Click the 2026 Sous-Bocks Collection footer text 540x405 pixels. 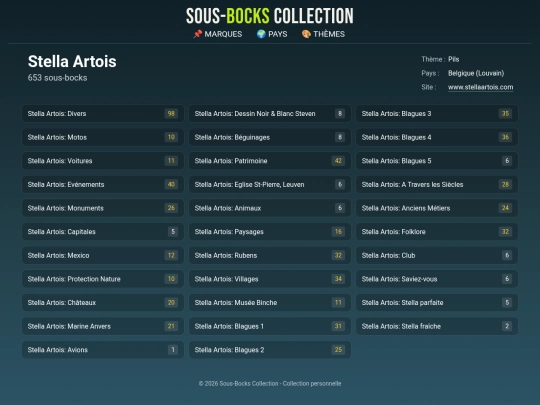(x=270, y=384)
